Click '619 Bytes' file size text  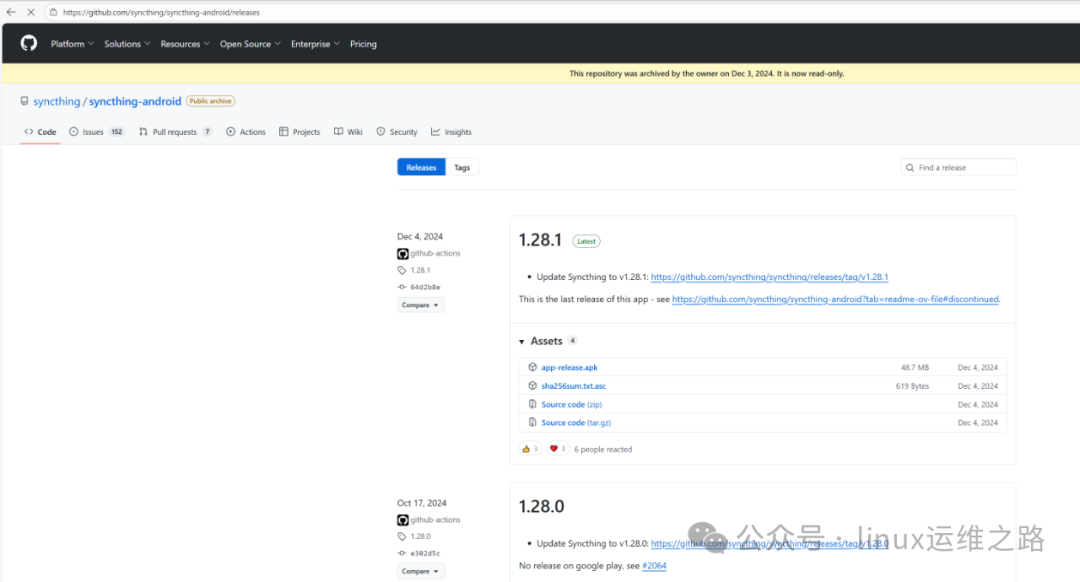pyautogui.click(x=912, y=386)
